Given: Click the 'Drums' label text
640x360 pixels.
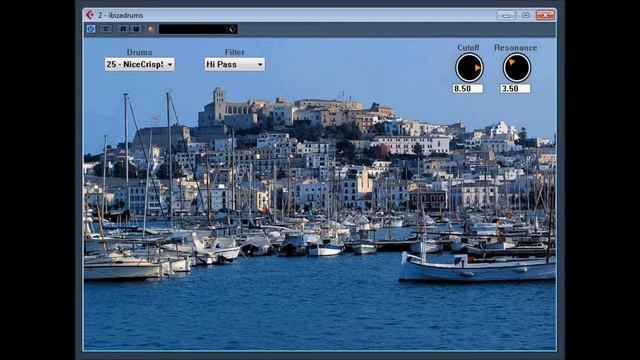Looking at the screenshot, I should [140, 52].
